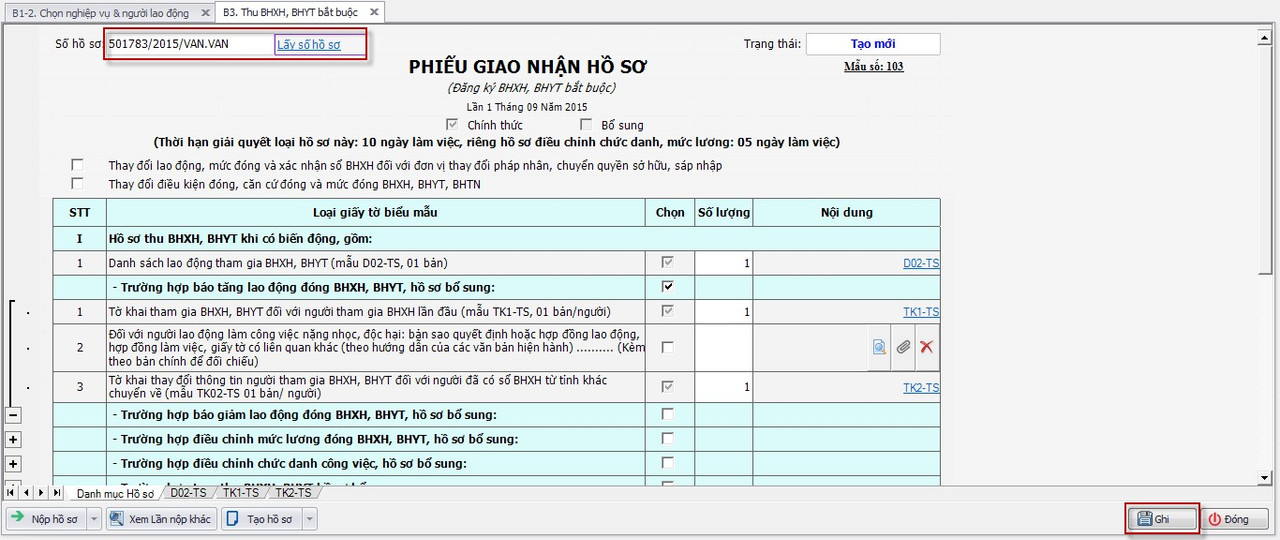
Task: Toggle Chọn checkbox for báo tăng lao động row
Action: (x=668, y=287)
